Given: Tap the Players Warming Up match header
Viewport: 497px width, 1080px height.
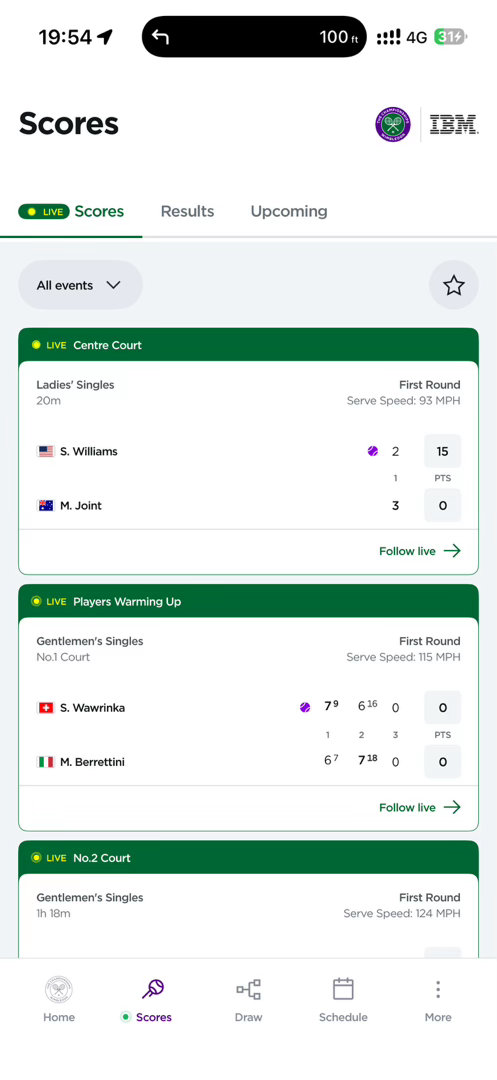Looking at the screenshot, I should click(x=248, y=601).
